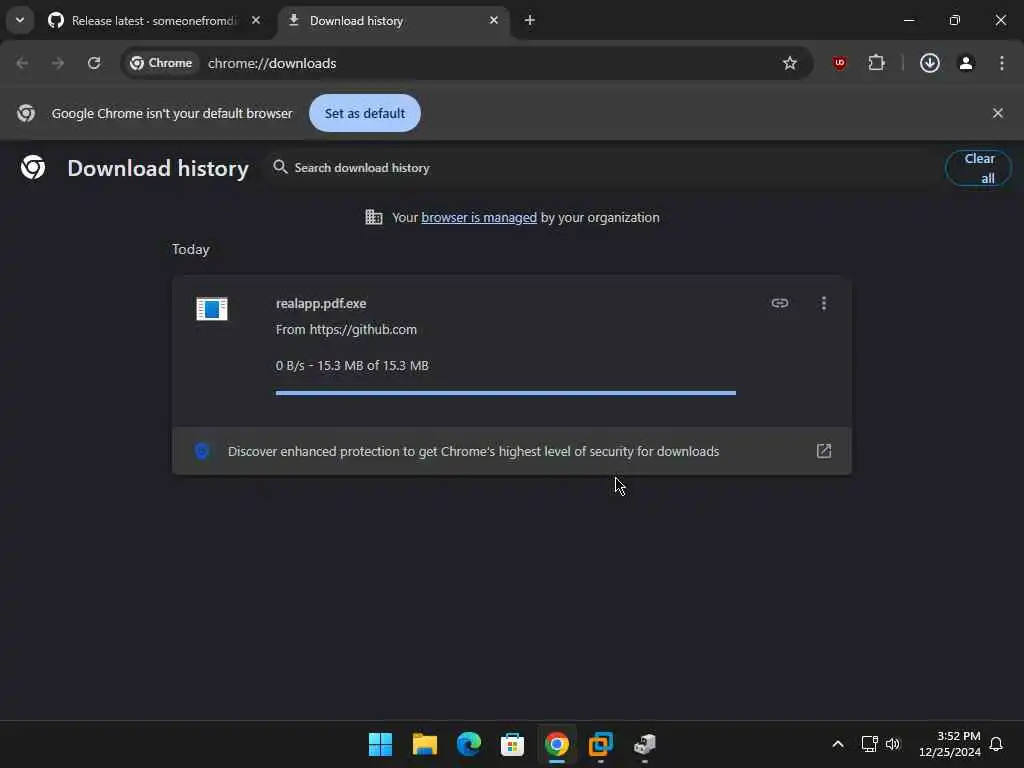Viewport: 1024px width, 768px height.
Task: Open the notifications bell icon
Action: [x=996, y=744]
